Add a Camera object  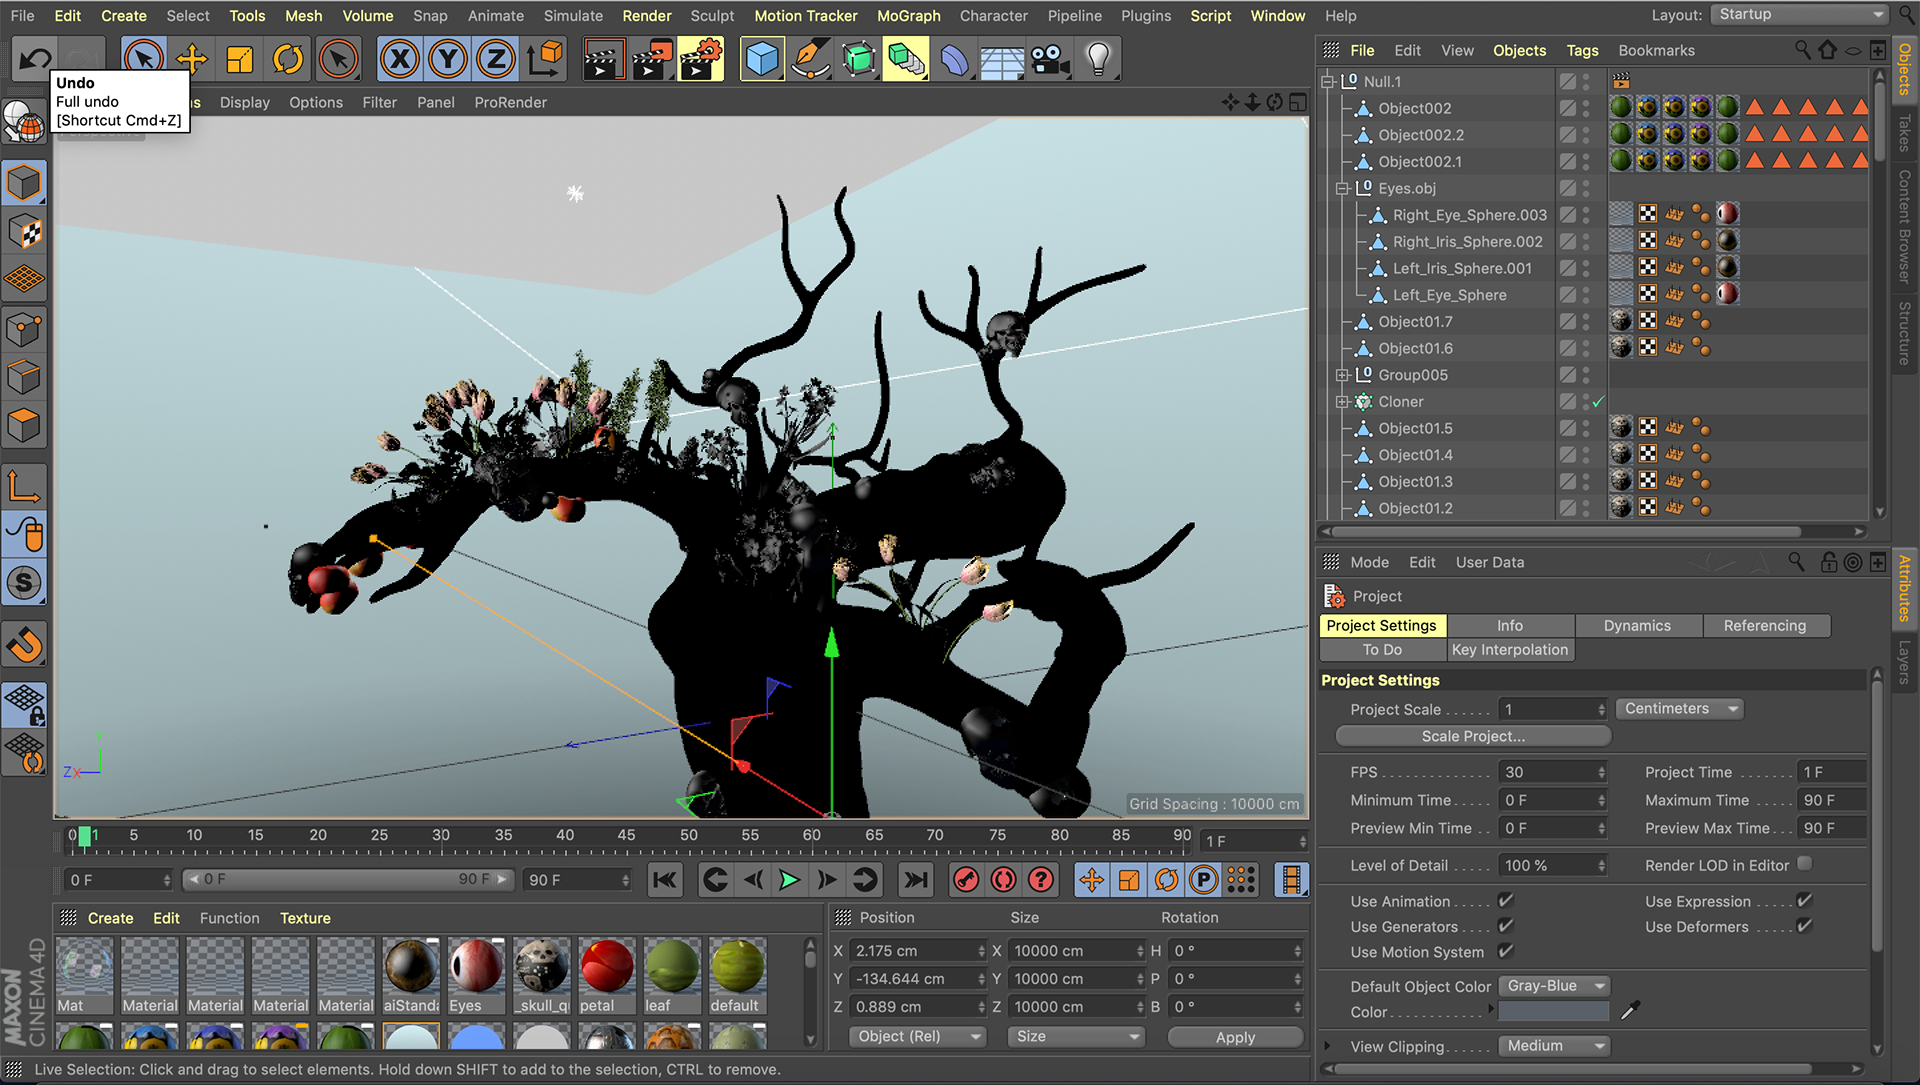(x=1050, y=60)
